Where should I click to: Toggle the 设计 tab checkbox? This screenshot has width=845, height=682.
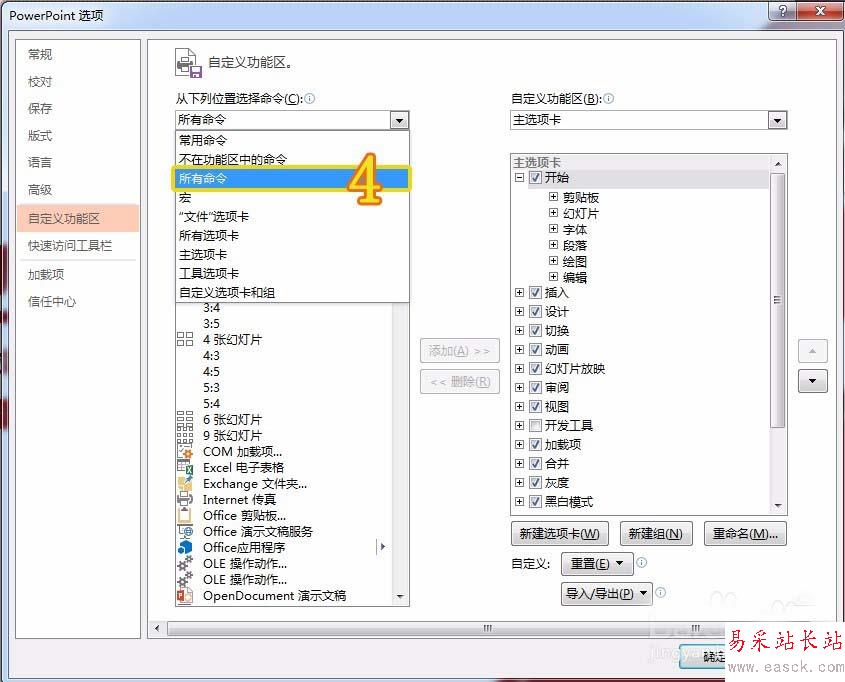point(535,311)
